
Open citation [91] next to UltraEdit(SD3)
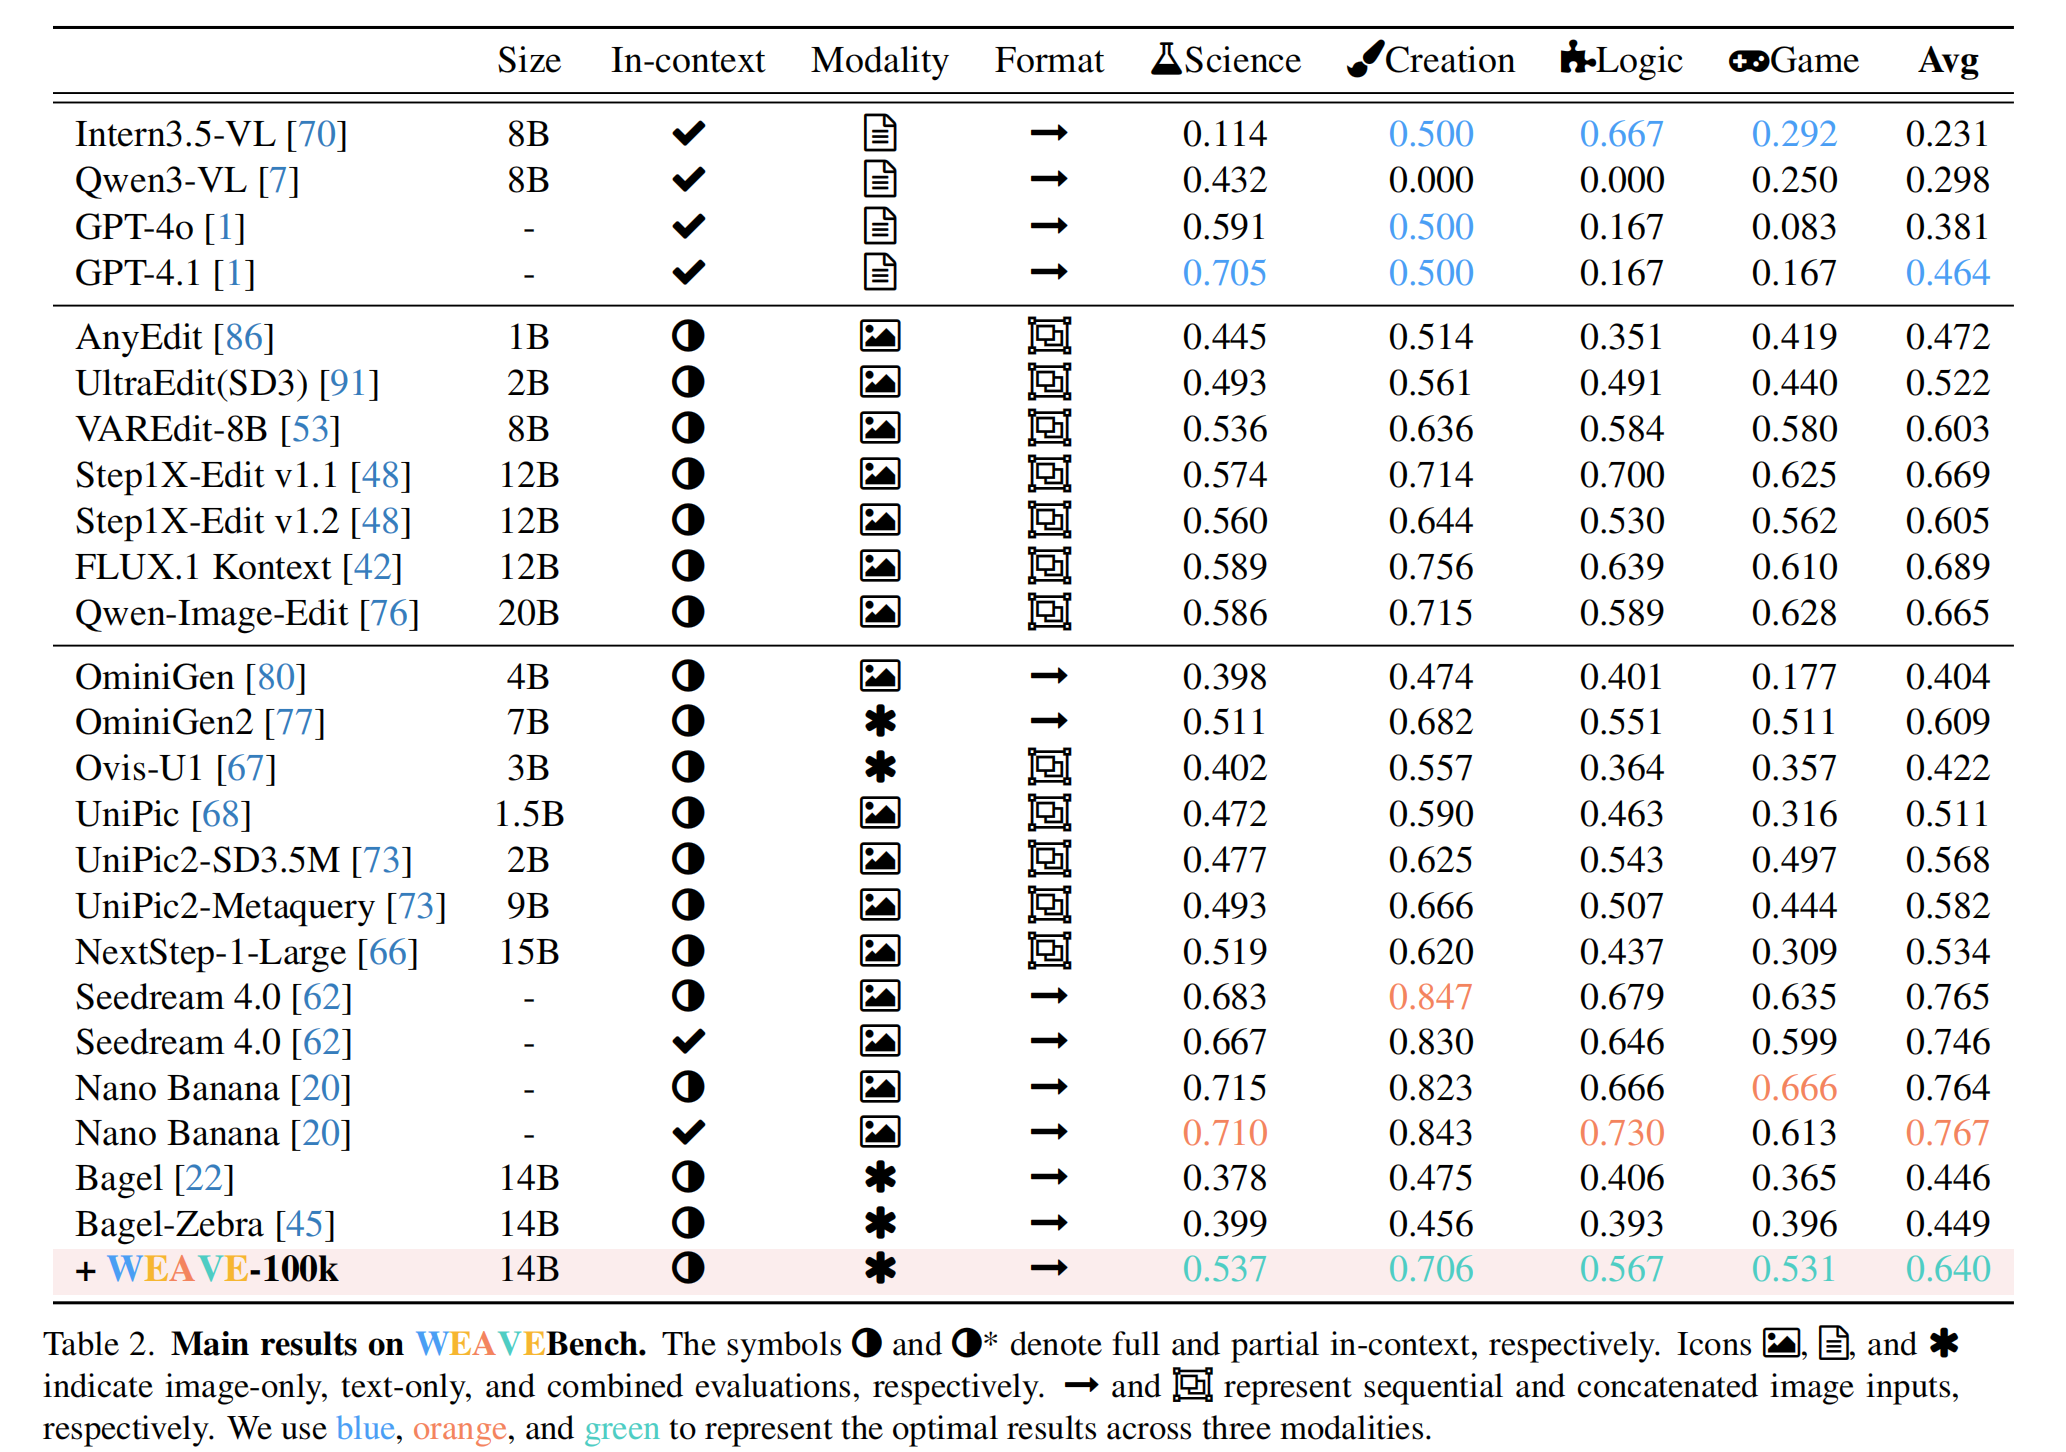(349, 383)
